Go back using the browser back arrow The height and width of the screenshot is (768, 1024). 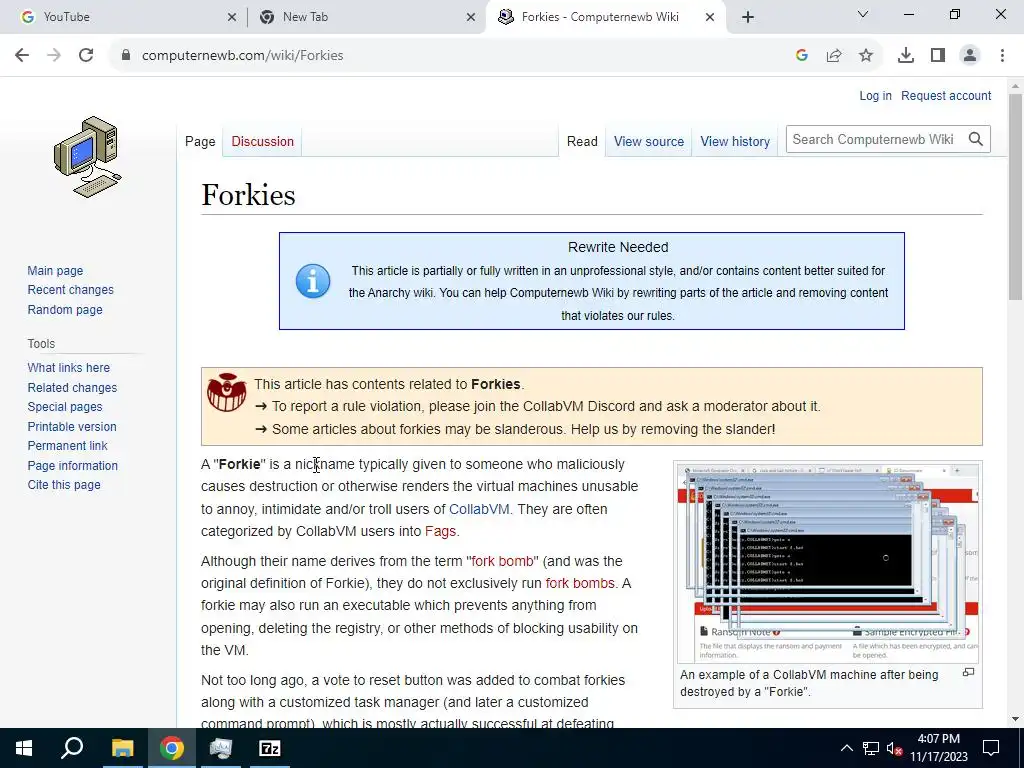pos(22,56)
